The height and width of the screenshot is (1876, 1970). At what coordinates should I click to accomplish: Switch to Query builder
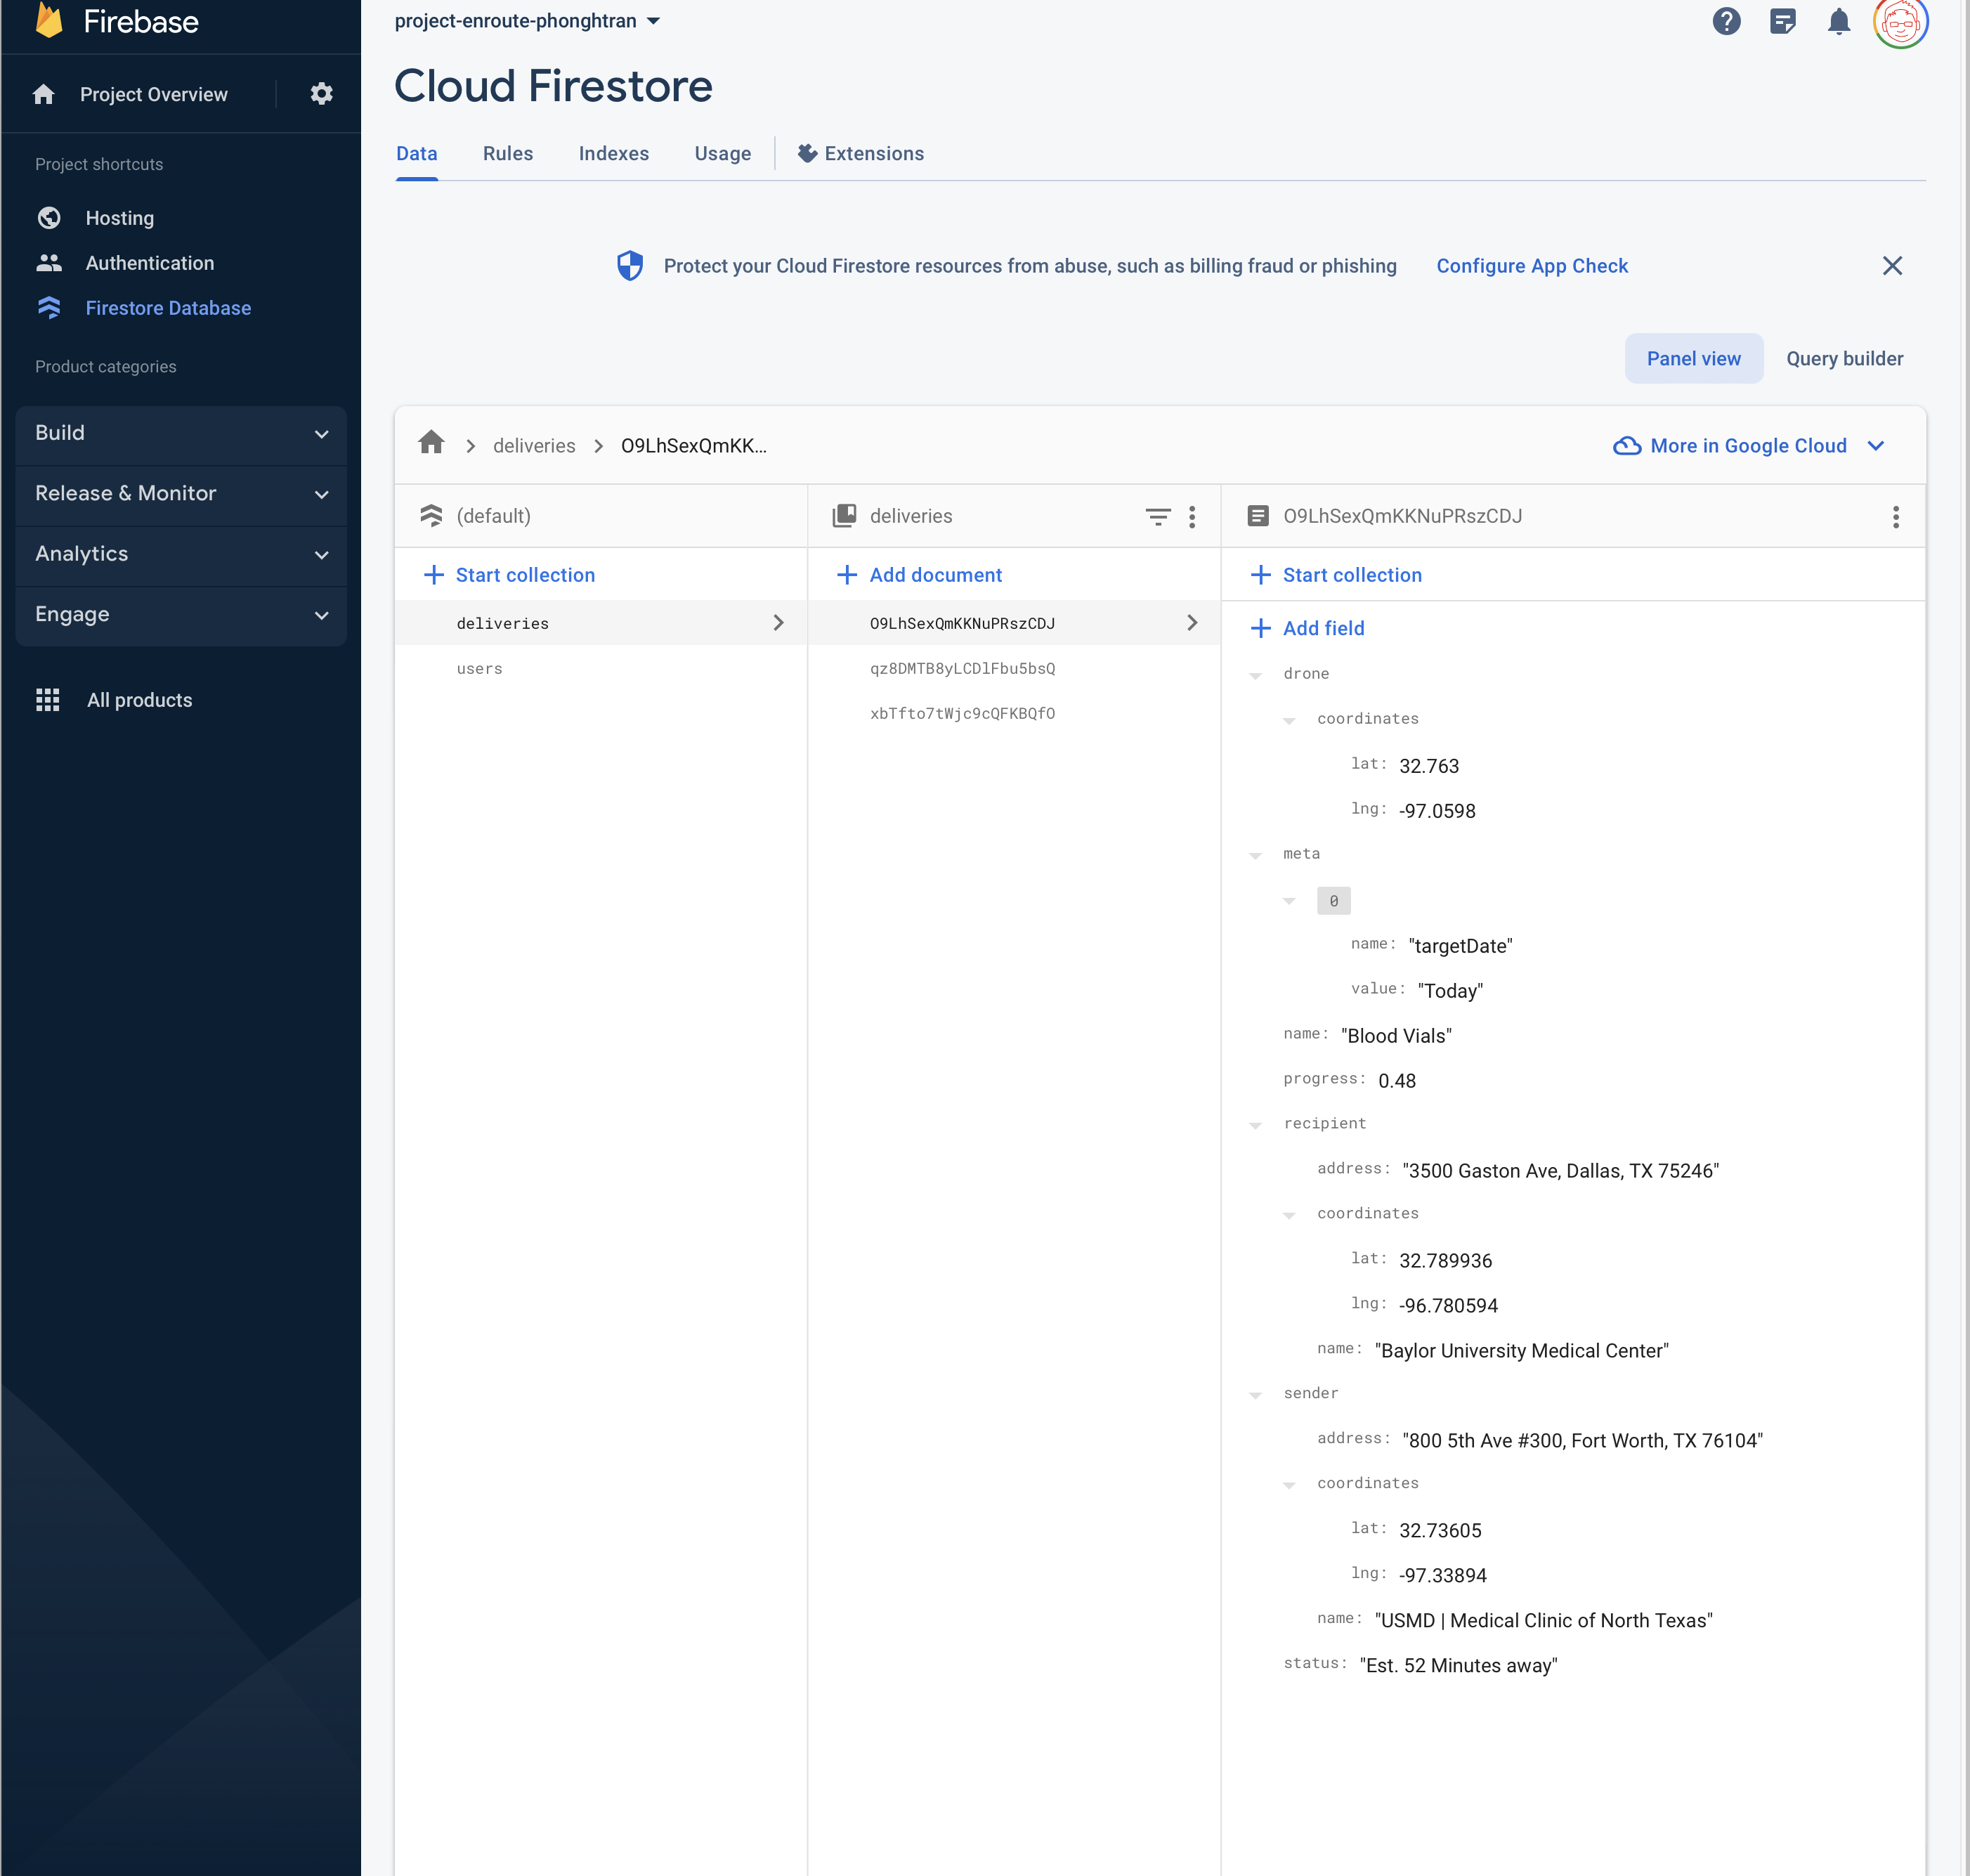point(1844,358)
